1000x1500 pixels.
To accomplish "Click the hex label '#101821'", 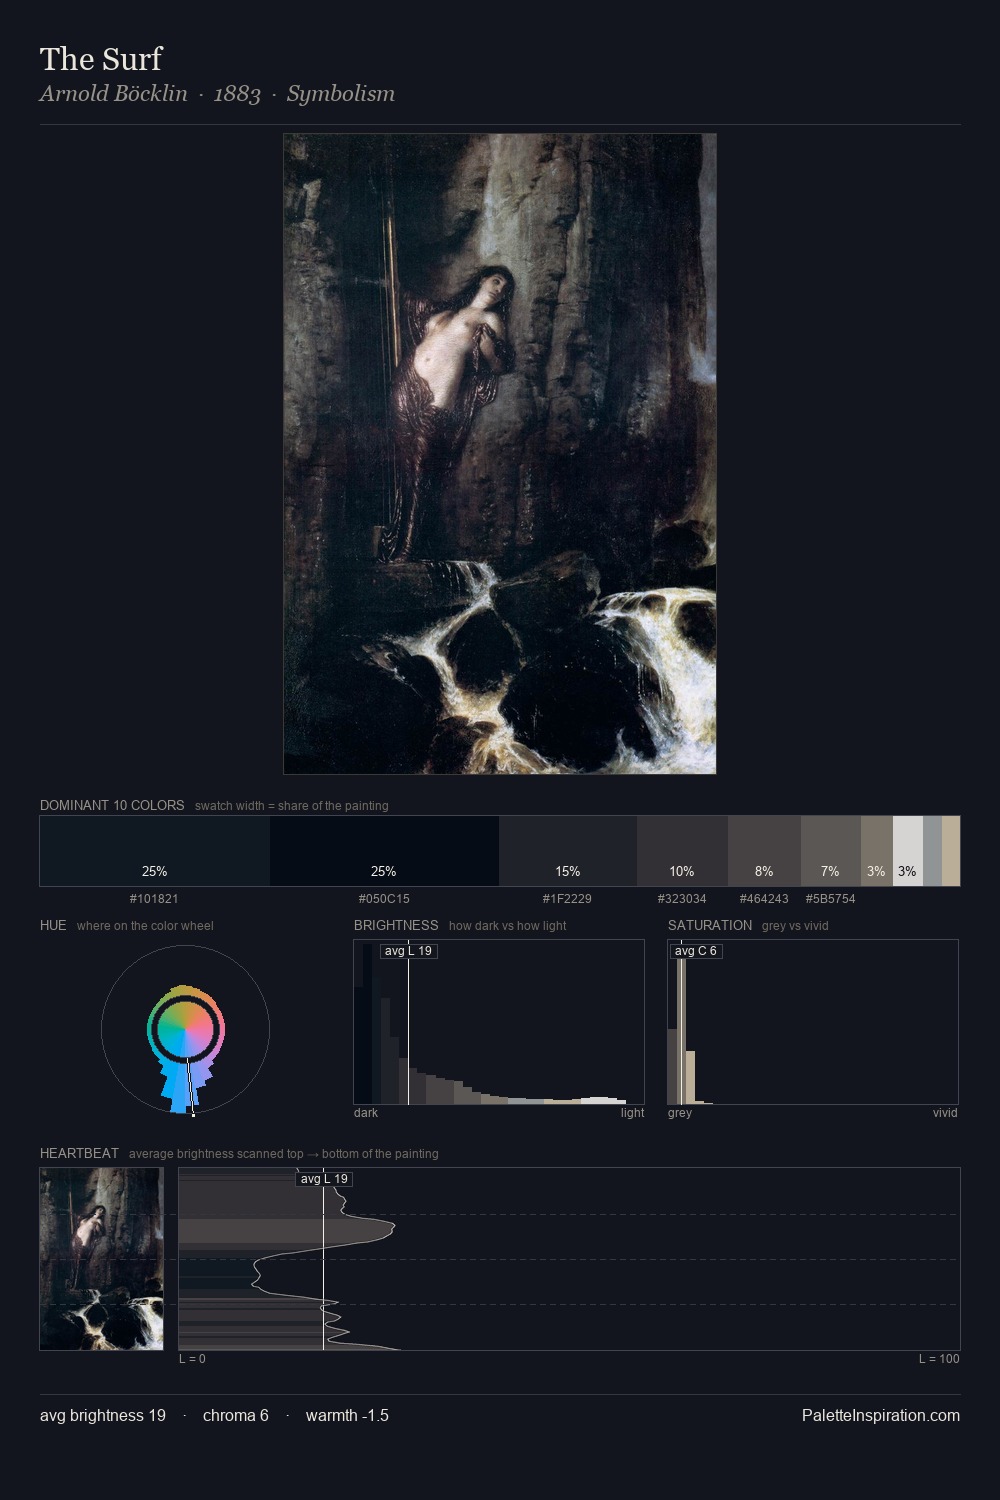I will click(x=154, y=899).
